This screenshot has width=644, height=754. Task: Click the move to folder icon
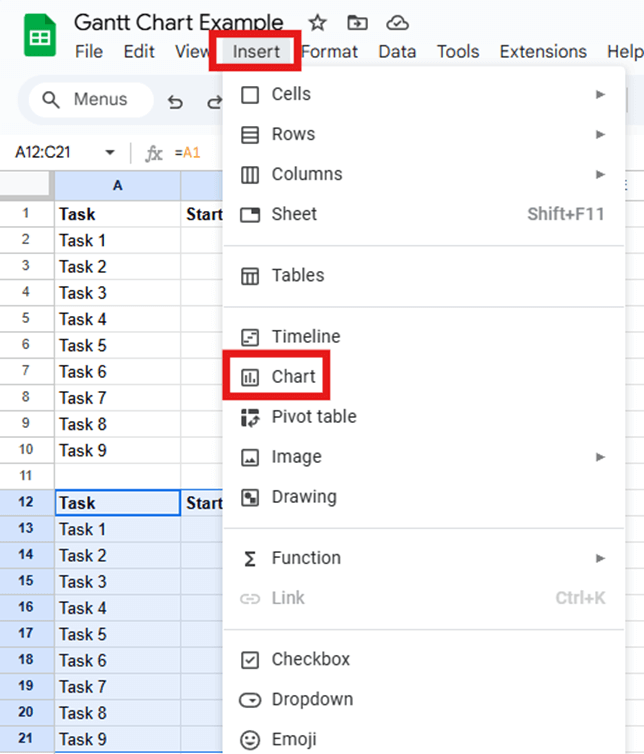[x=357, y=23]
